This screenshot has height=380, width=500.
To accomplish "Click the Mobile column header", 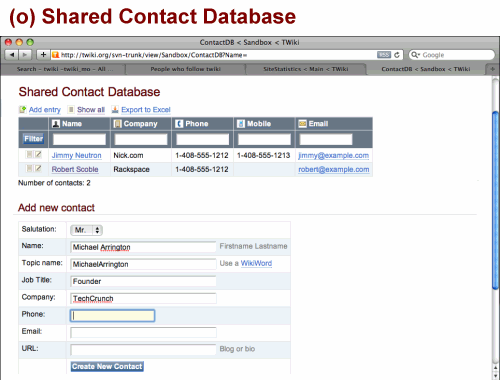I will click(x=264, y=124).
